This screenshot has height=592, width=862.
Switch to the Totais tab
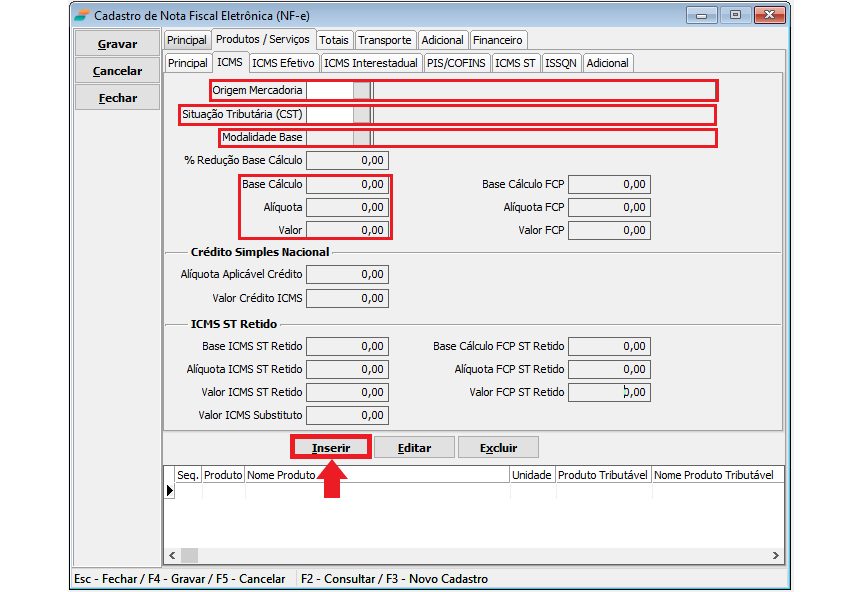(x=335, y=40)
